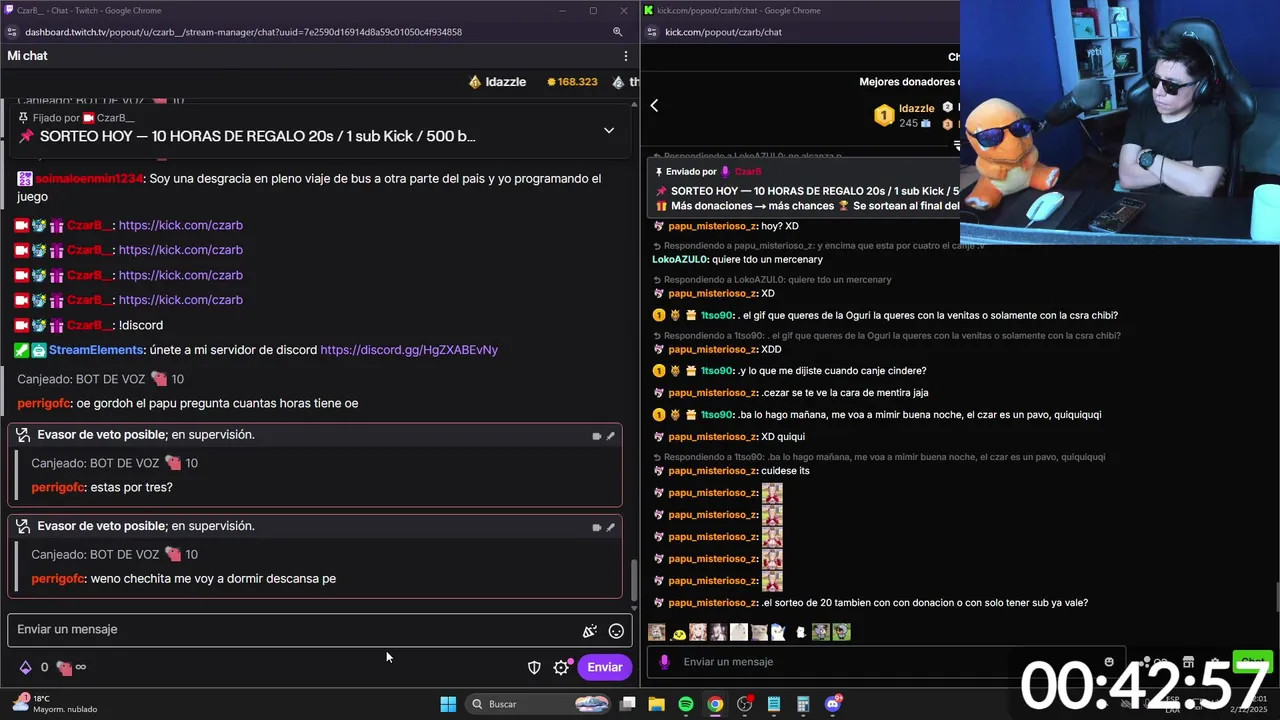Open the first https://kick.com/czarb link in Twitch chat

click(x=181, y=225)
